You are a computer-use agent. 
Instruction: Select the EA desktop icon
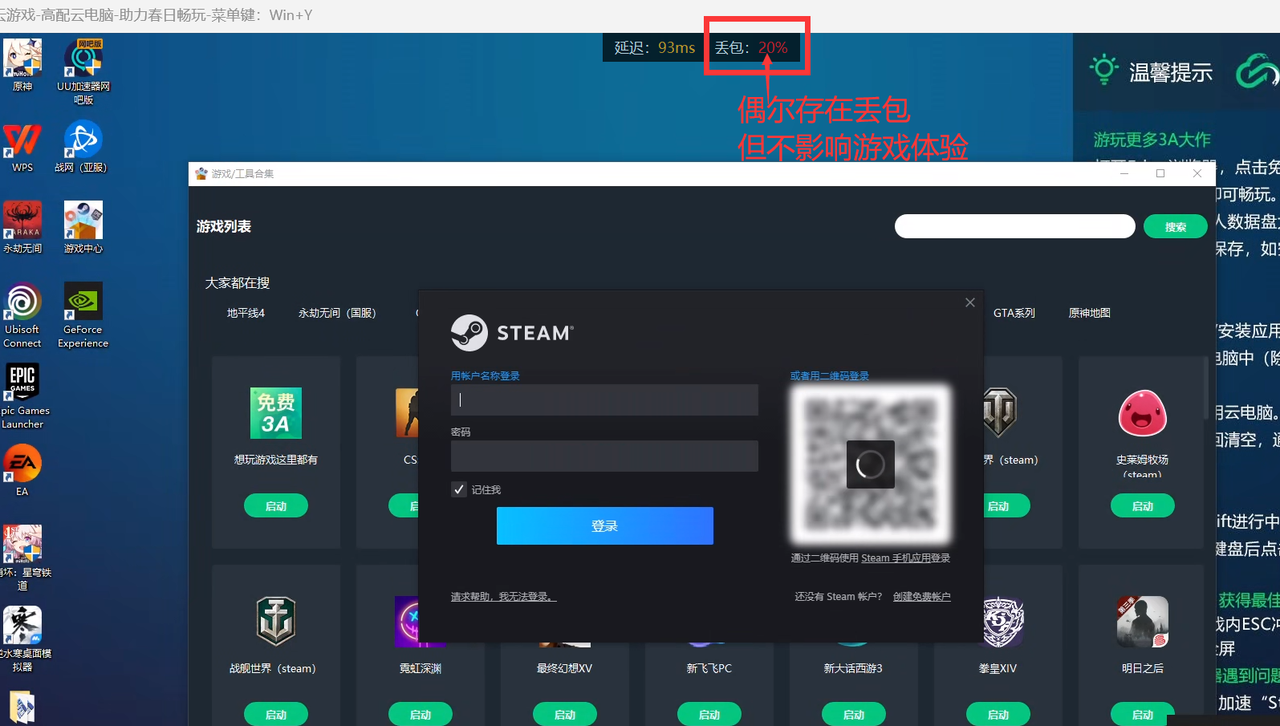(22, 470)
